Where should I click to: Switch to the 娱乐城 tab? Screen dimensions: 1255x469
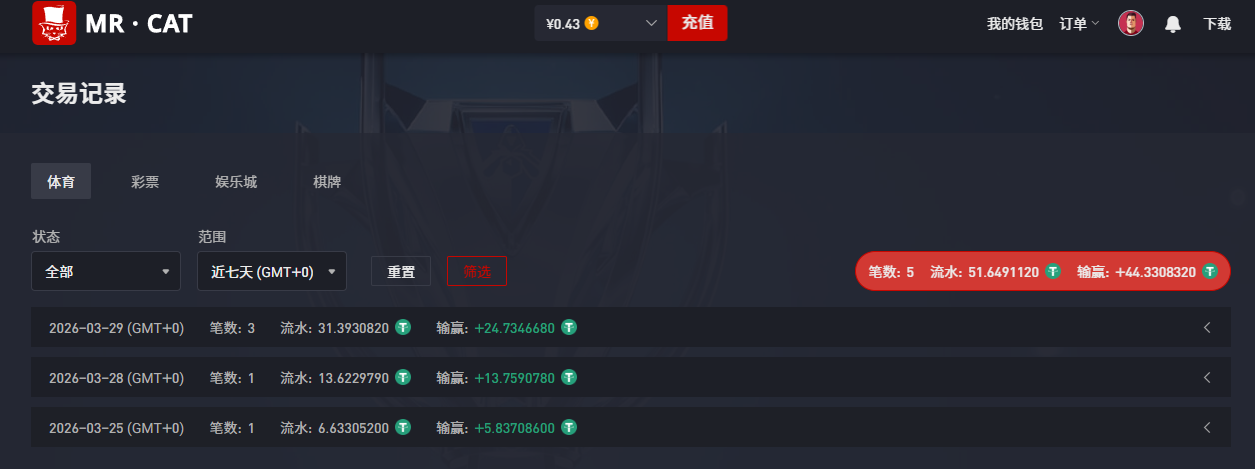pyautogui.click(x=236, y=182)
